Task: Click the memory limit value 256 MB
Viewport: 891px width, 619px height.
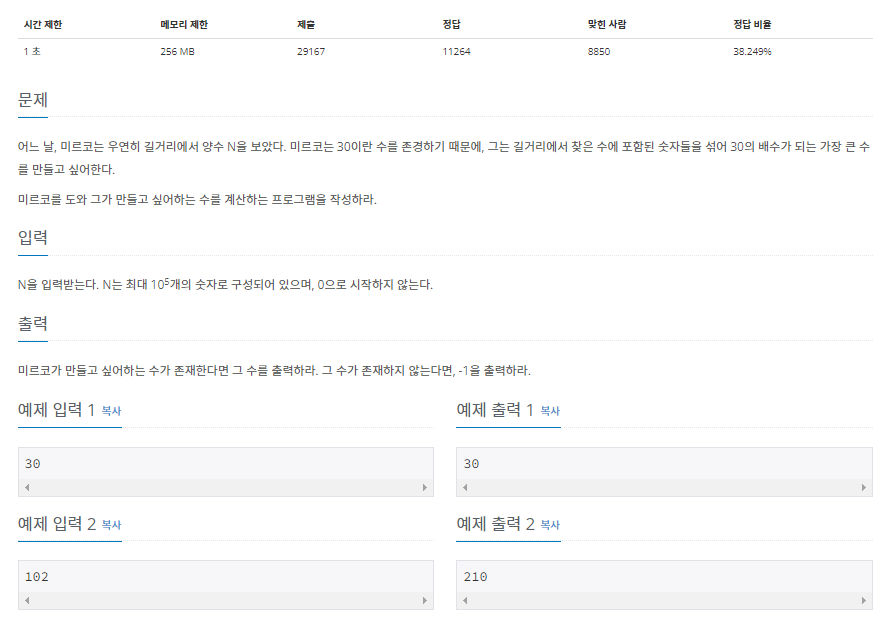Action: (x=177, y=52)
